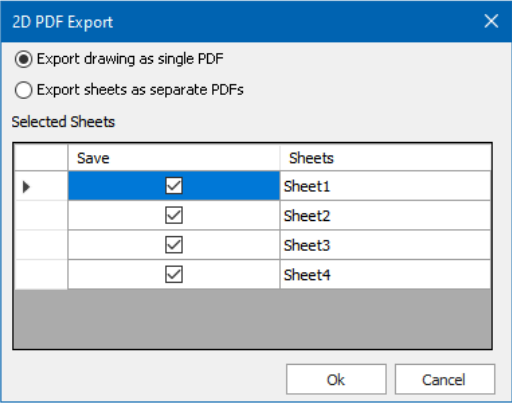Toggle the Save checkbox for Sheet4
The height and width of the screenshot is (403, 512).
174,274
